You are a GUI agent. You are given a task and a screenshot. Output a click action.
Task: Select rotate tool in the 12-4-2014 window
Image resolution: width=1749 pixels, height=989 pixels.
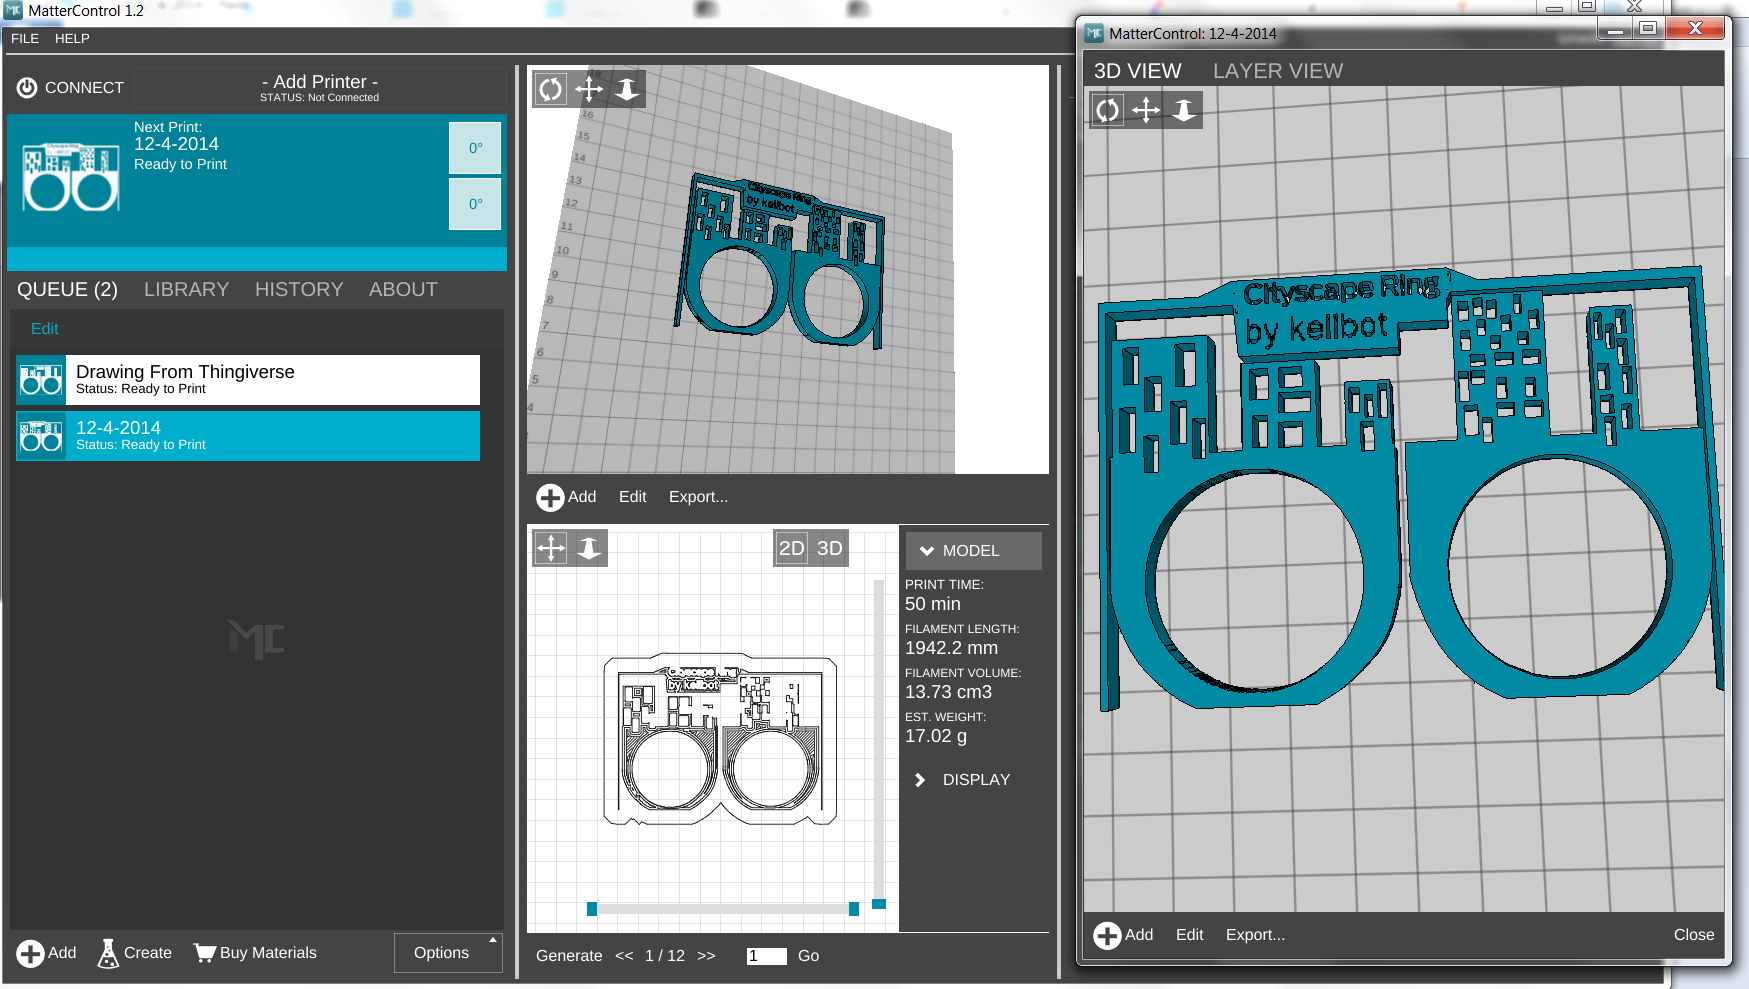click(x=1108, y=110)
